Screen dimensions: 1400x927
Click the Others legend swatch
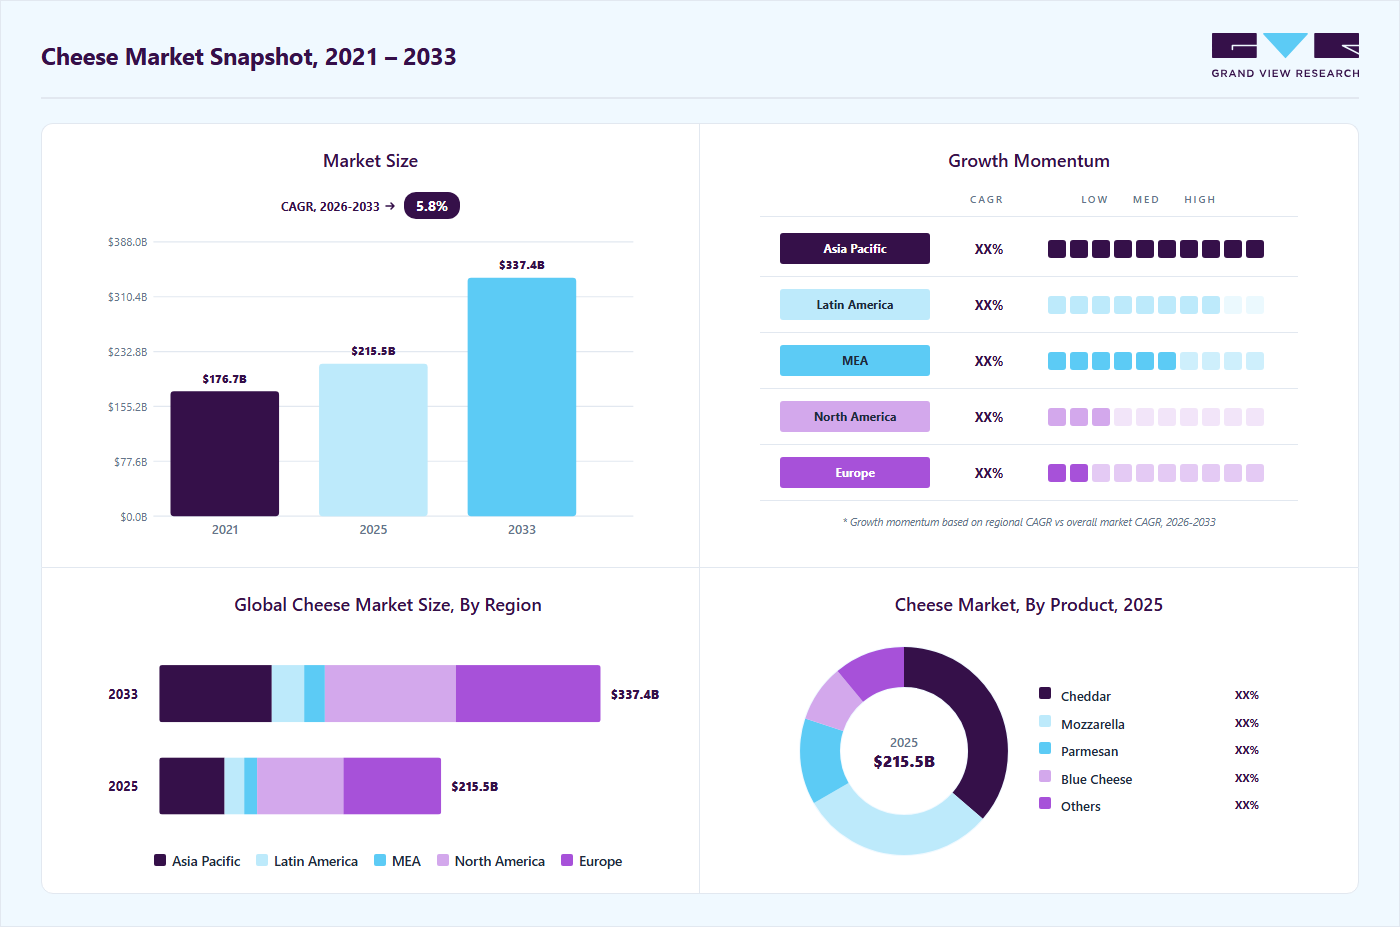[x=1045, y=803]
